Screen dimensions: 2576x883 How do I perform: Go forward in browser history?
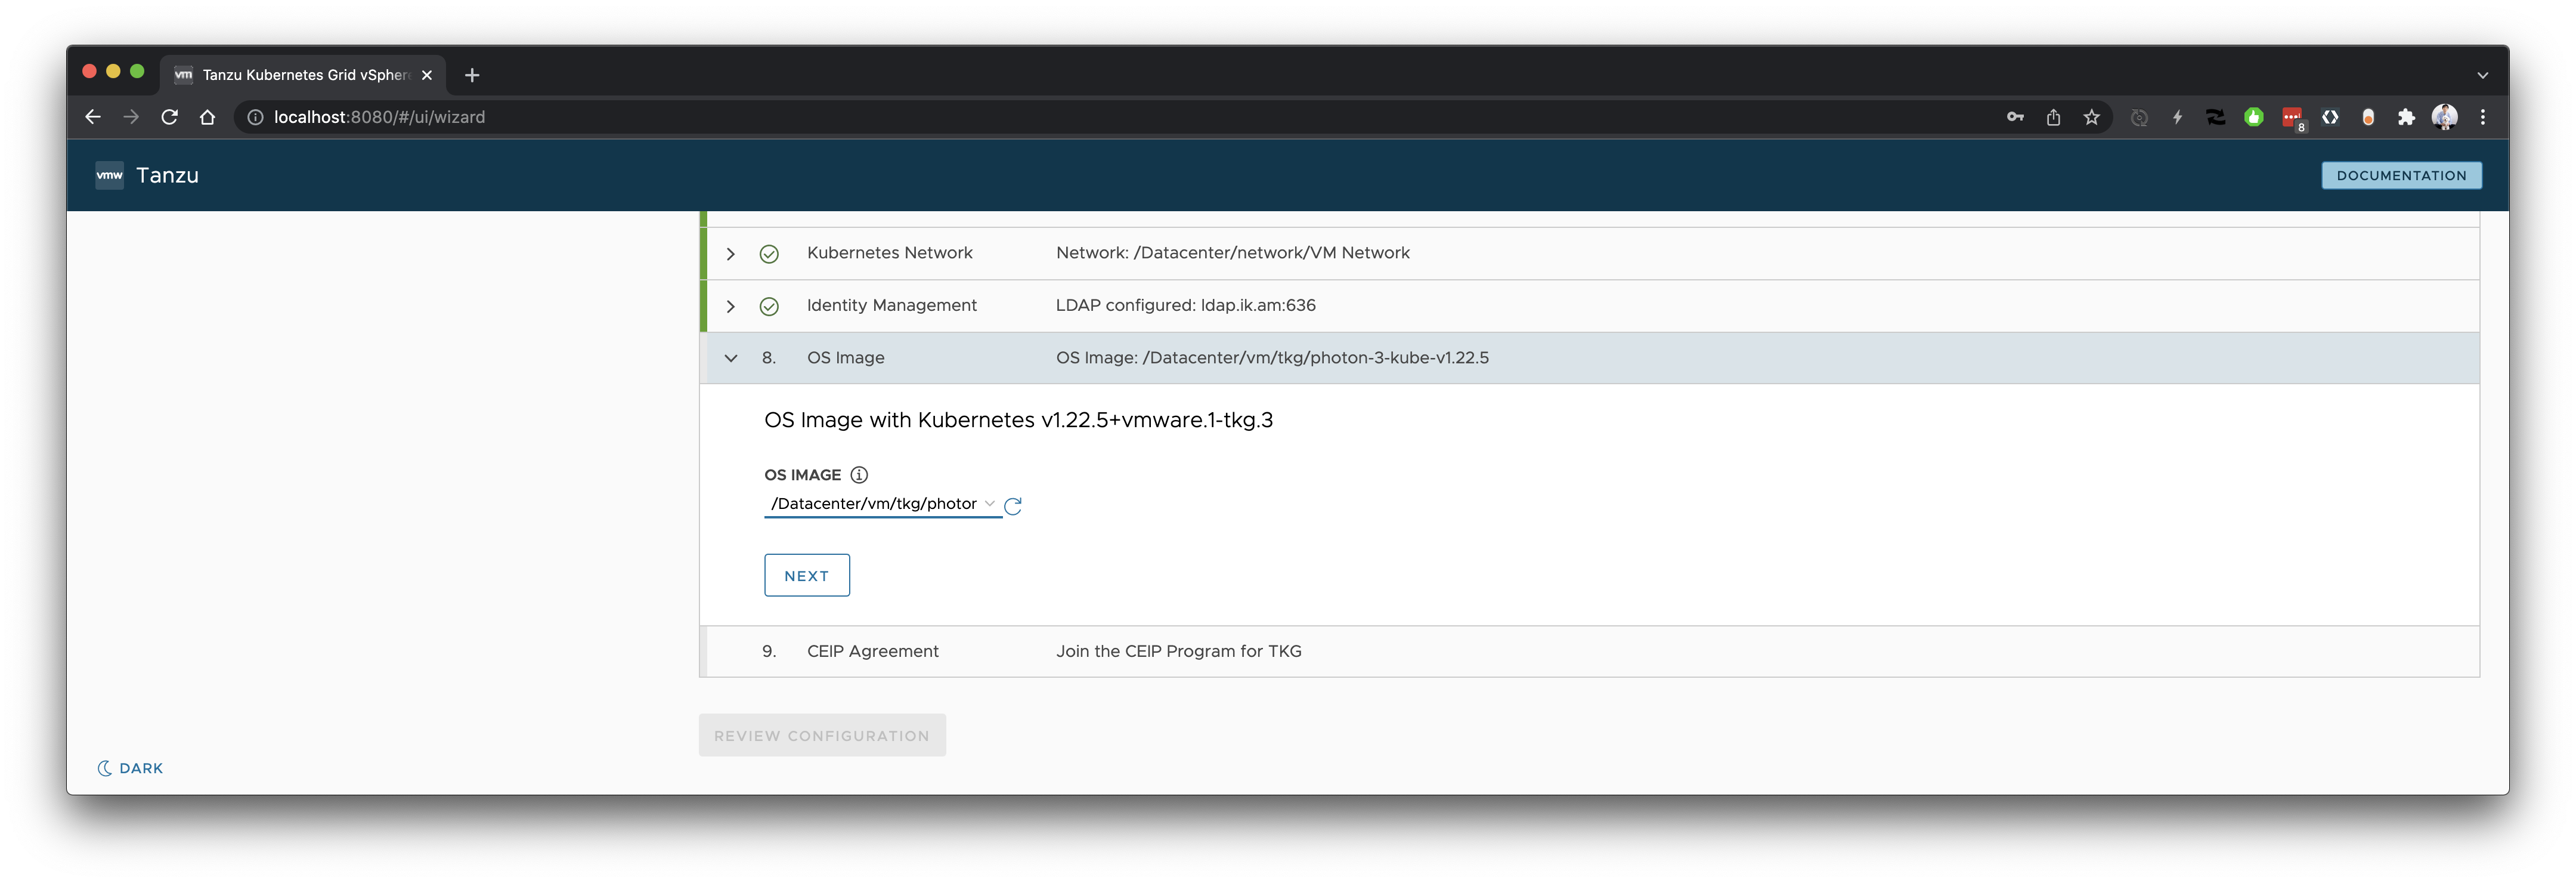131,117
